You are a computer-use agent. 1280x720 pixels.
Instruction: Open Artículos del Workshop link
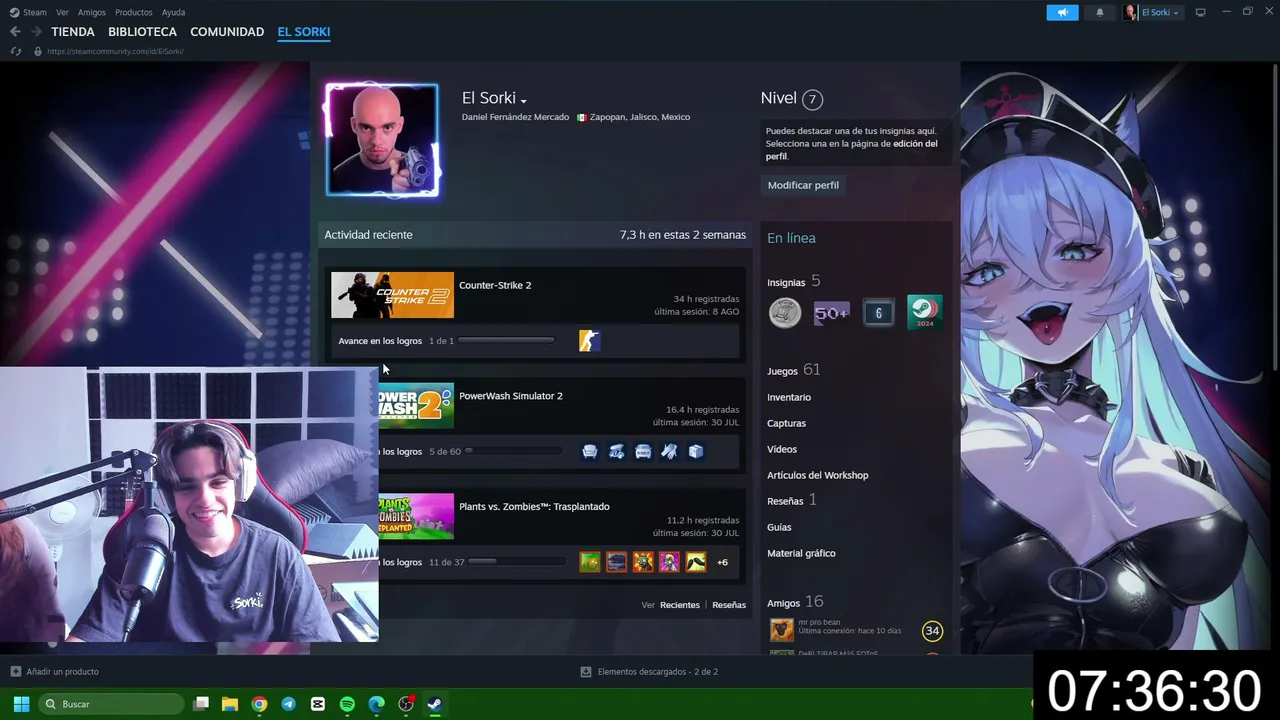point(818,475)
